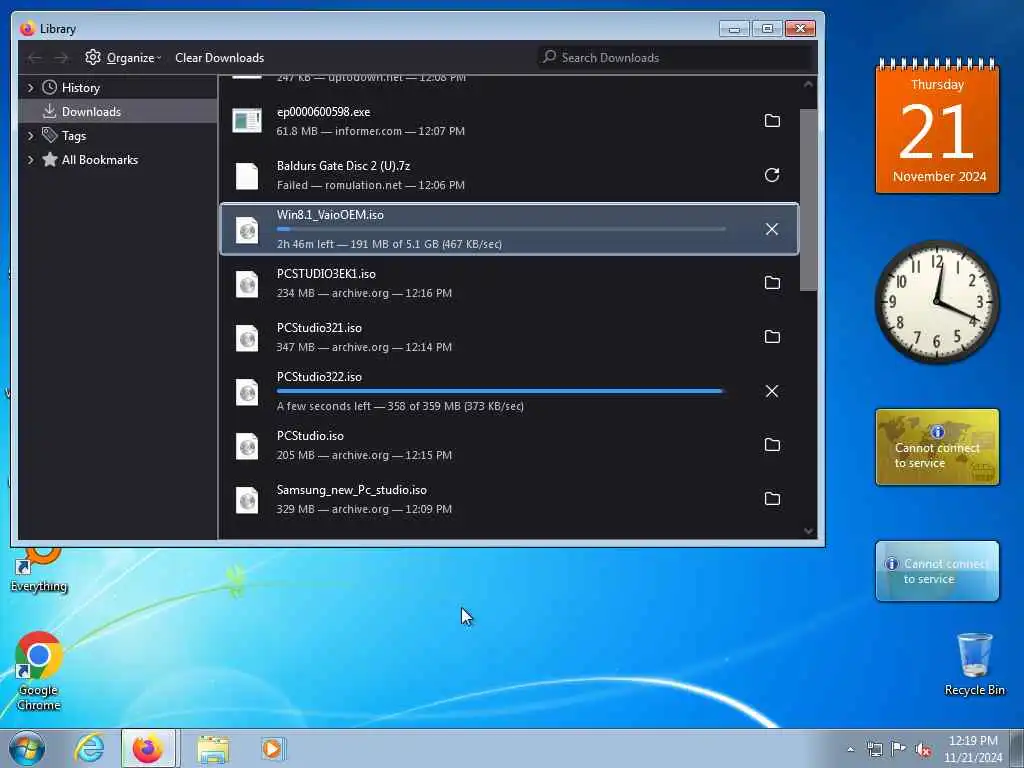
Task: Click the scroll up arrow of downloads list
Action: pos(808,84)
